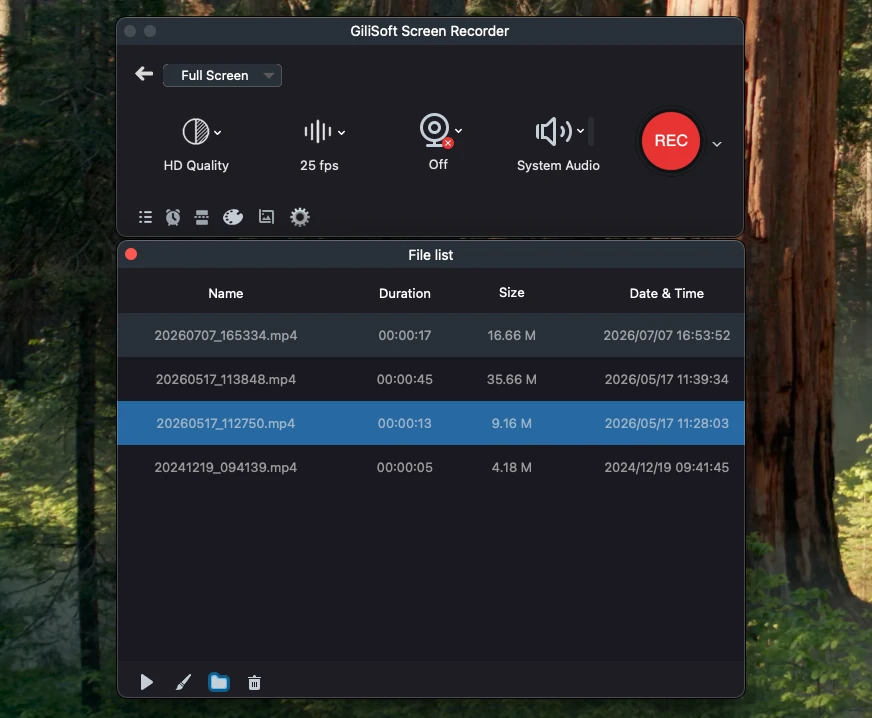Click size 4.18 M

point(512,467)
